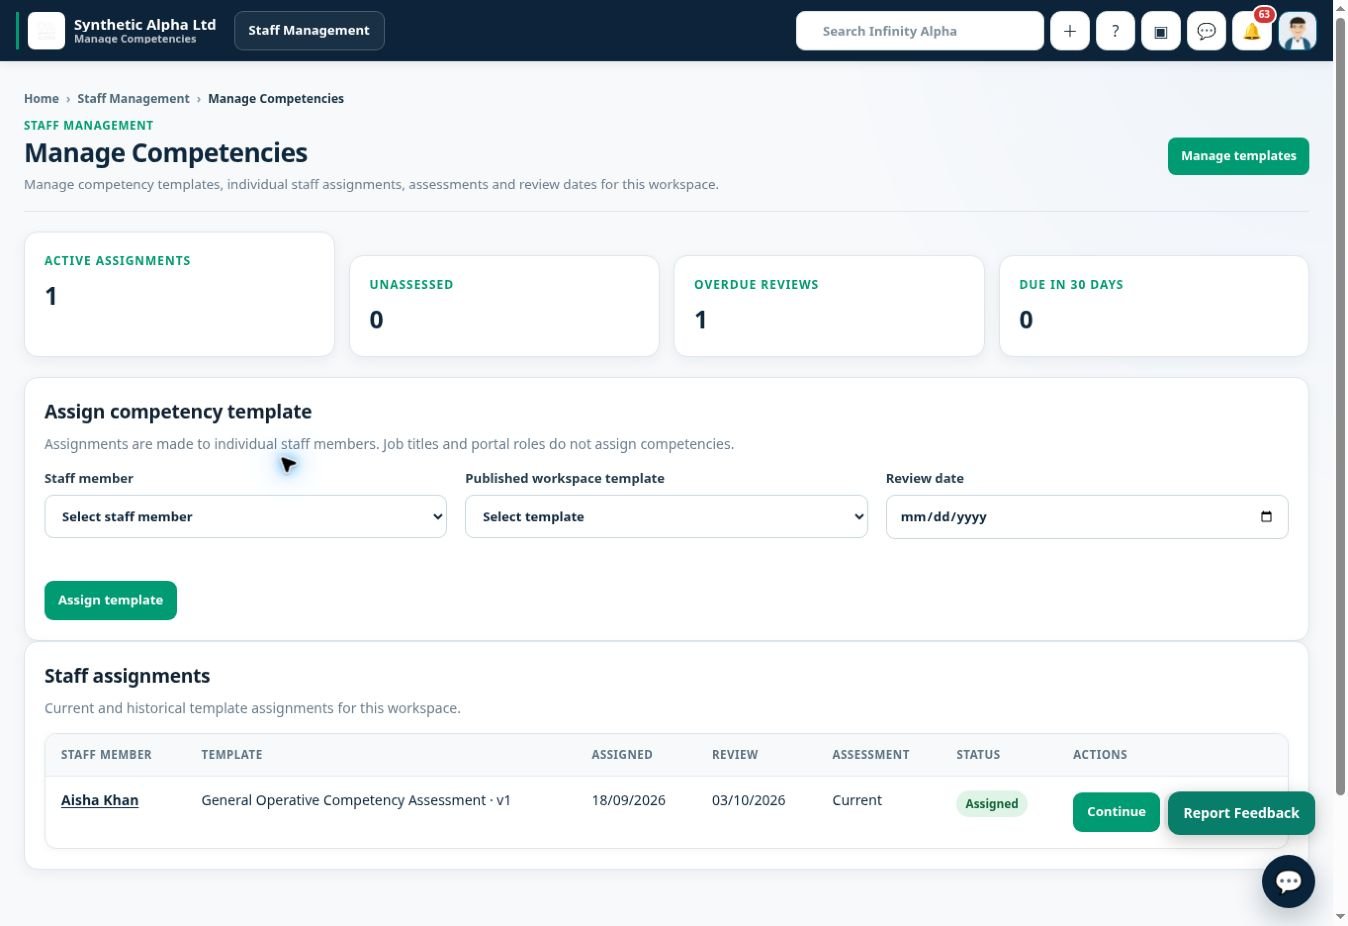Click the 'Manage Competencies' breadcrumb item

(276, 99)
